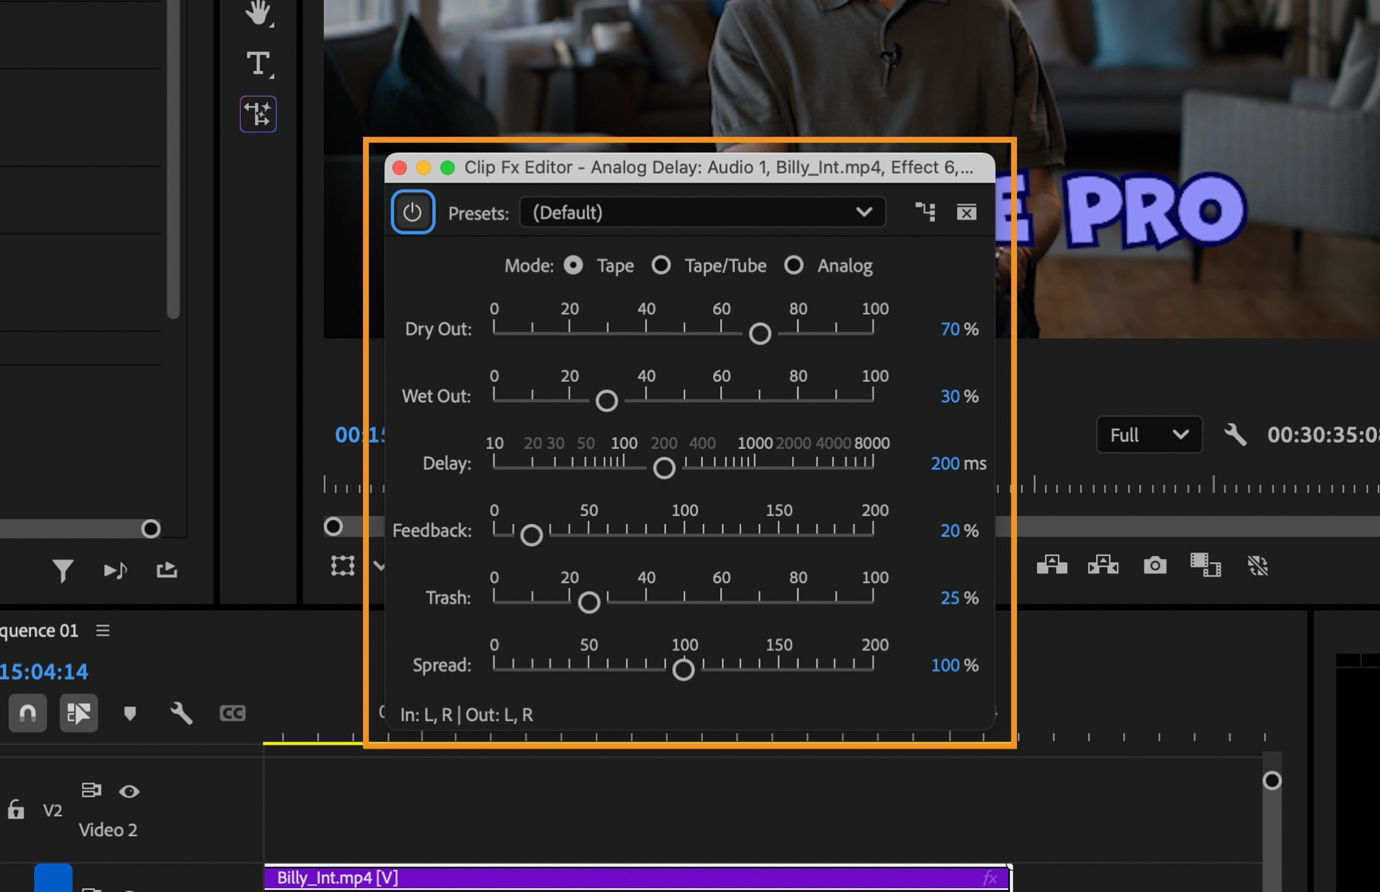This screenshot has width=1380, height=892.
Task: Click the transform tool icon below the Type tool
Action: (x=258, y=114)
